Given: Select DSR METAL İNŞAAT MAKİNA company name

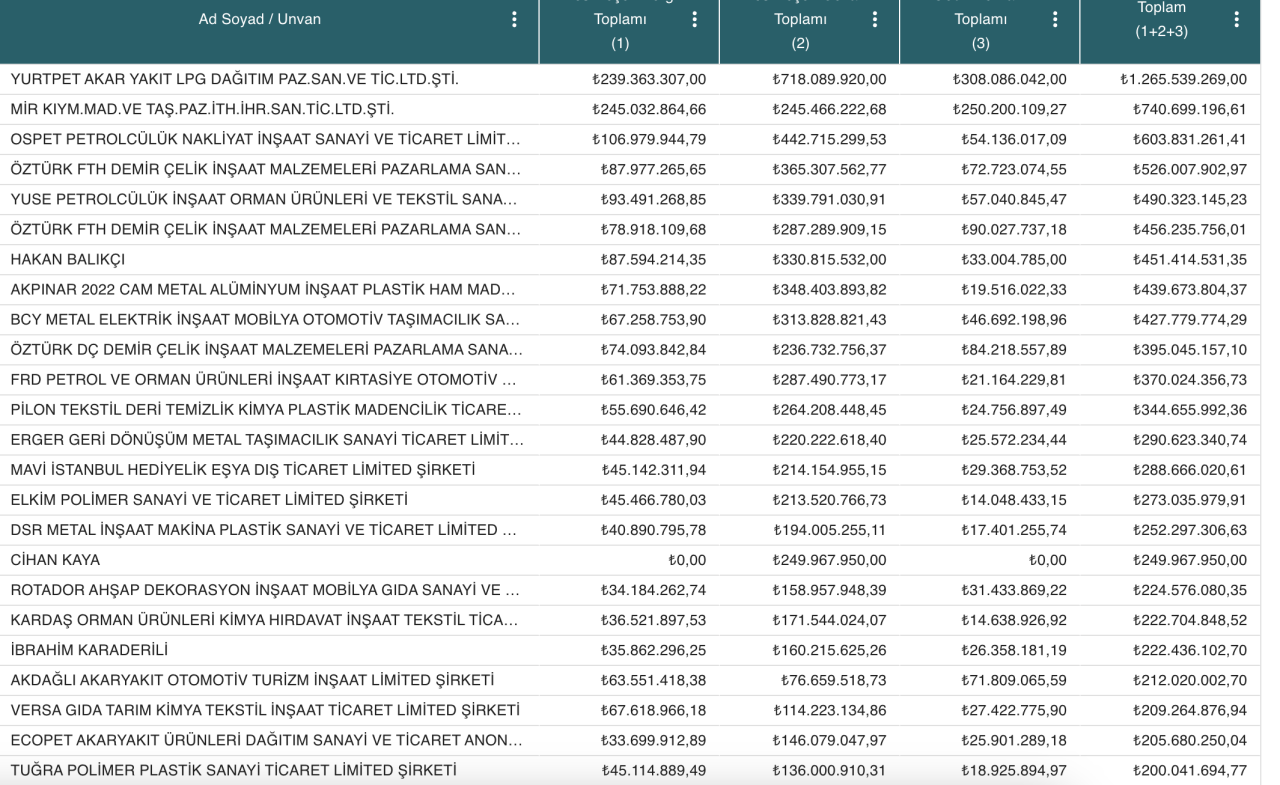Looking at the screenshot, I should pyautogui.click(x=265, y=530).
